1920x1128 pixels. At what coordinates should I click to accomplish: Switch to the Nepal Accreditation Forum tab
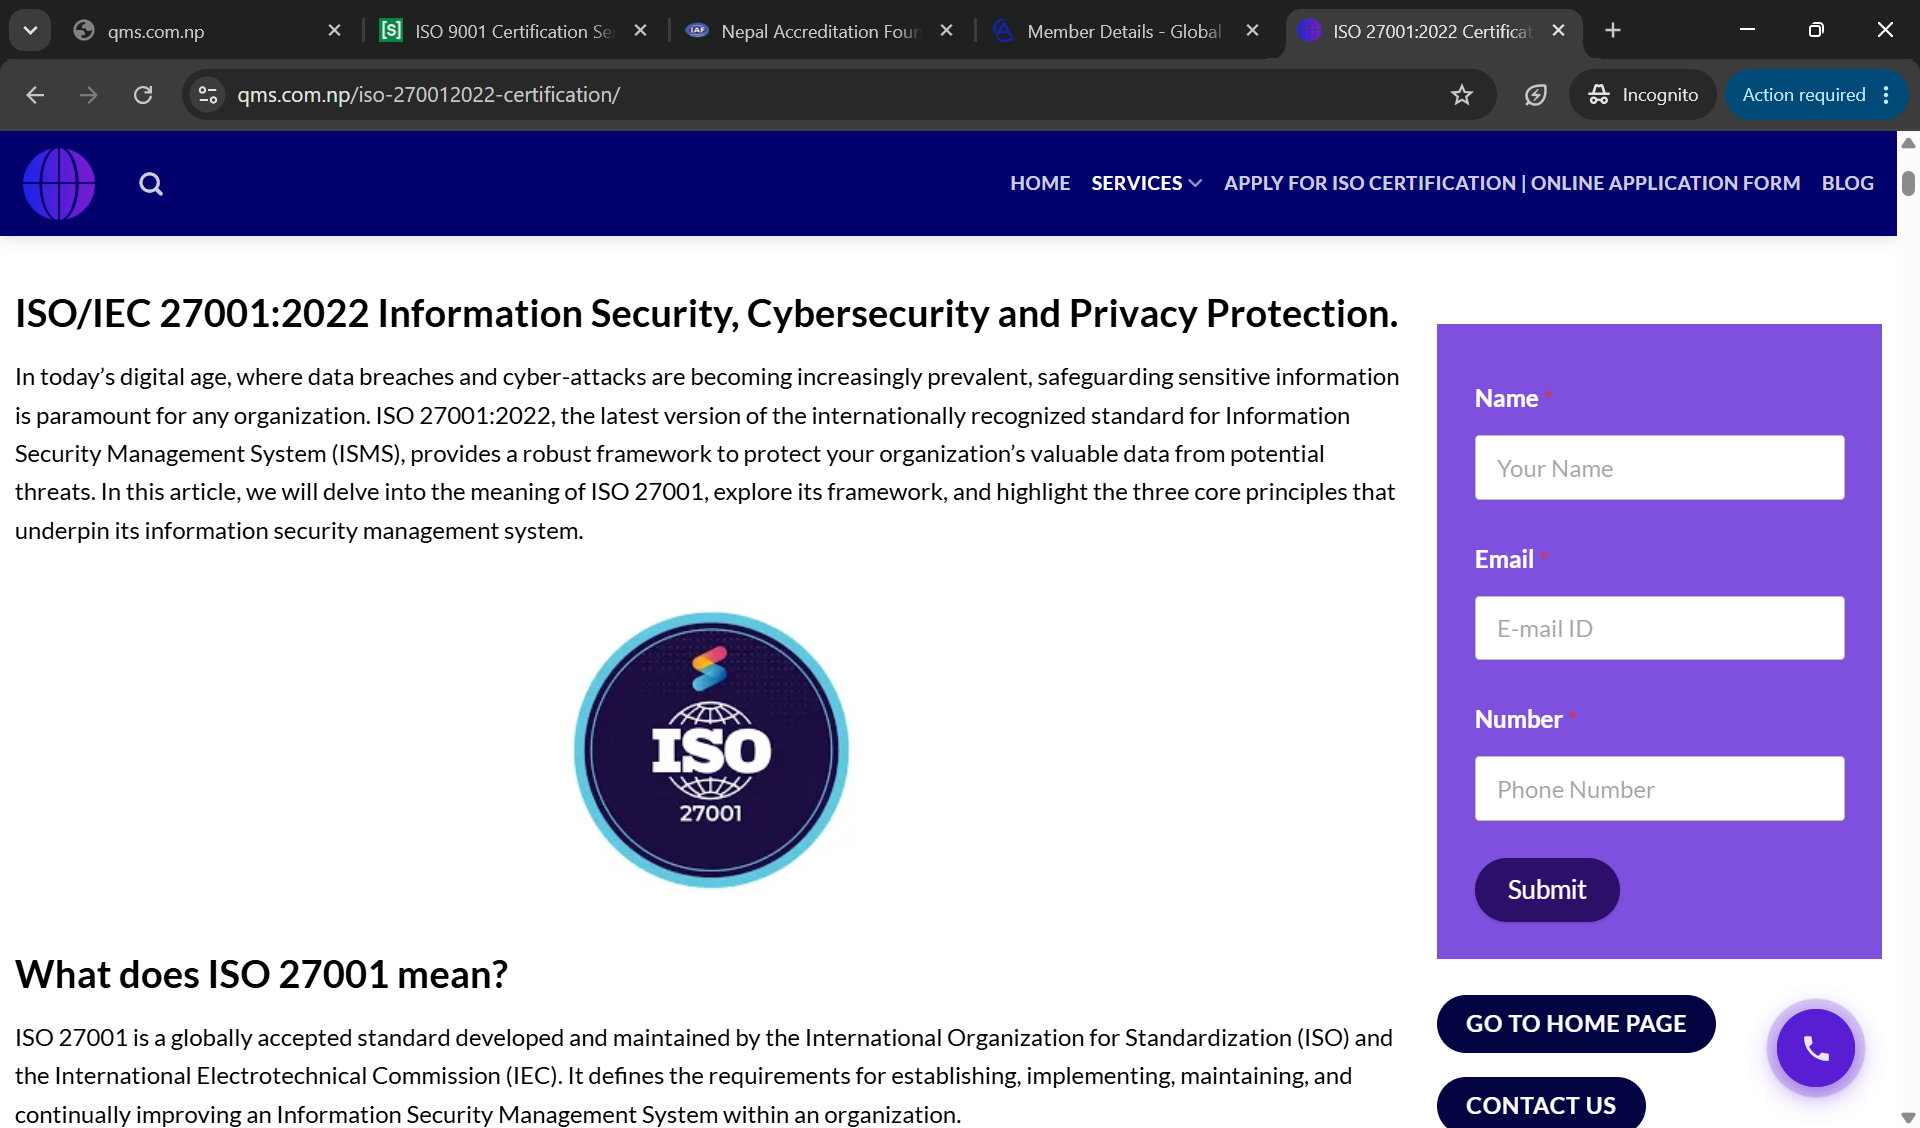coord(820,31)
